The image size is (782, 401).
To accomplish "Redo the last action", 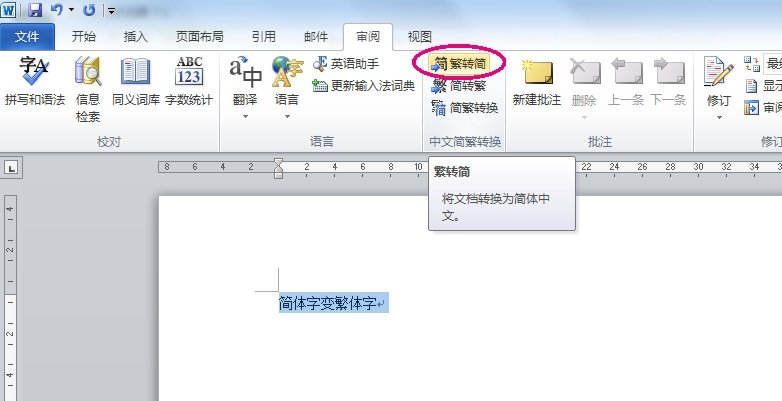I will point(89,9).
